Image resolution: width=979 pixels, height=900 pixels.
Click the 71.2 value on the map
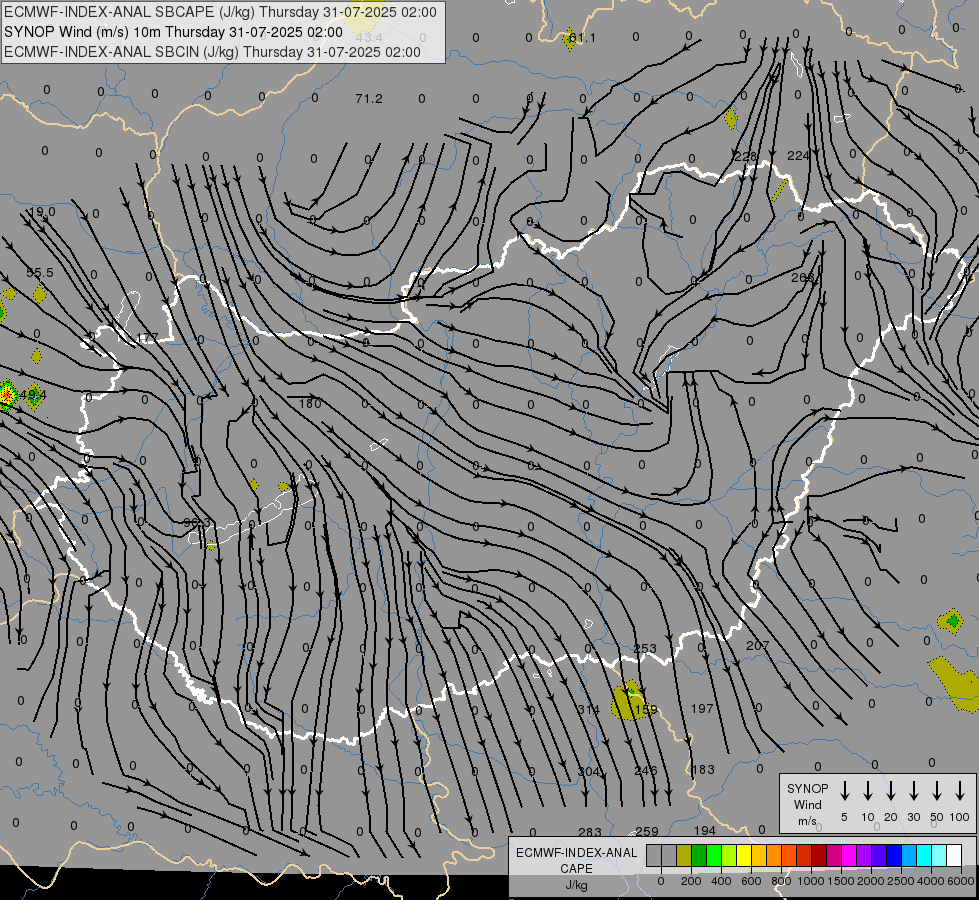[x=368, y=99]
